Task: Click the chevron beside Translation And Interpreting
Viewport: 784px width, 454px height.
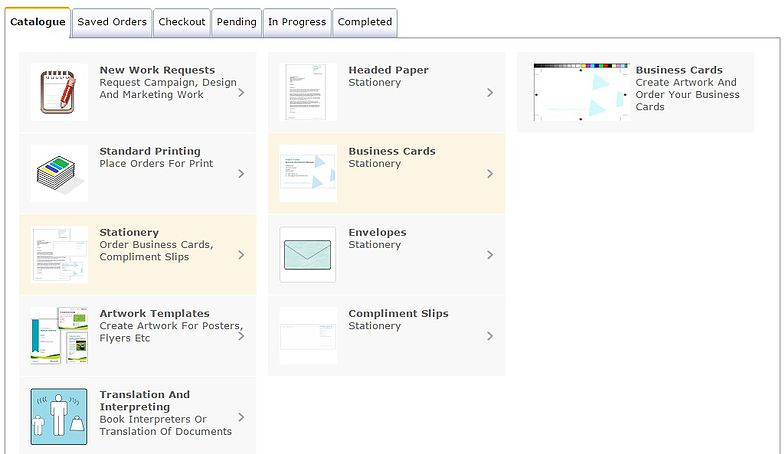Action: click(241, 417)
